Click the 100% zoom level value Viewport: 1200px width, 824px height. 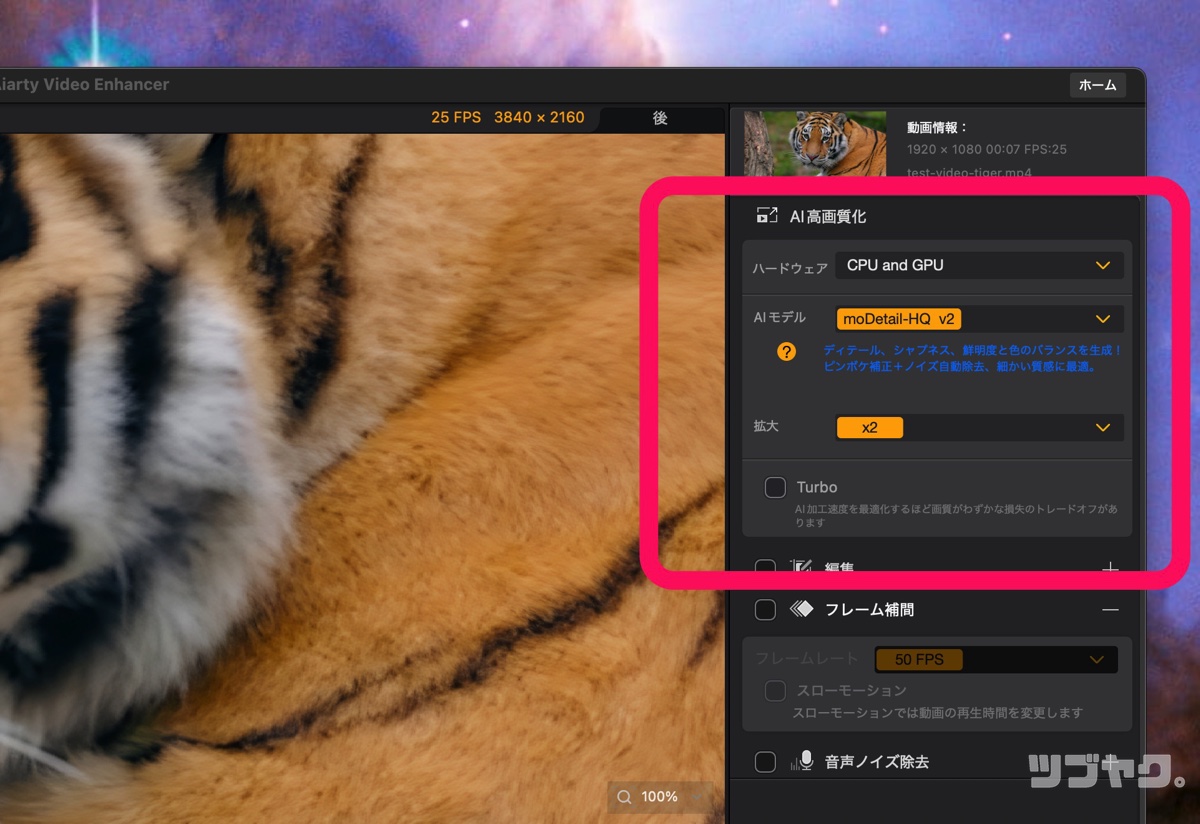660,797
